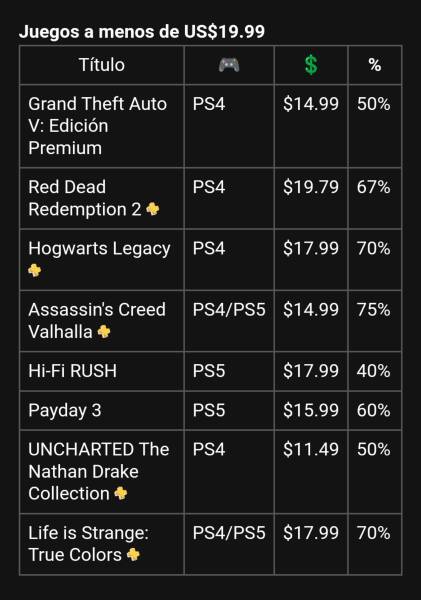
Task: Click PS Plus icon after Nathan Drake Collection
Action: point(121,493)
